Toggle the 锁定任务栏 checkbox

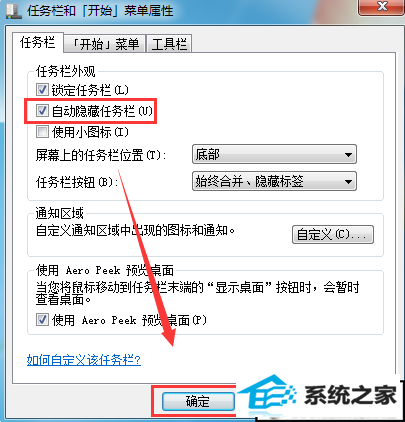(42, 90)
